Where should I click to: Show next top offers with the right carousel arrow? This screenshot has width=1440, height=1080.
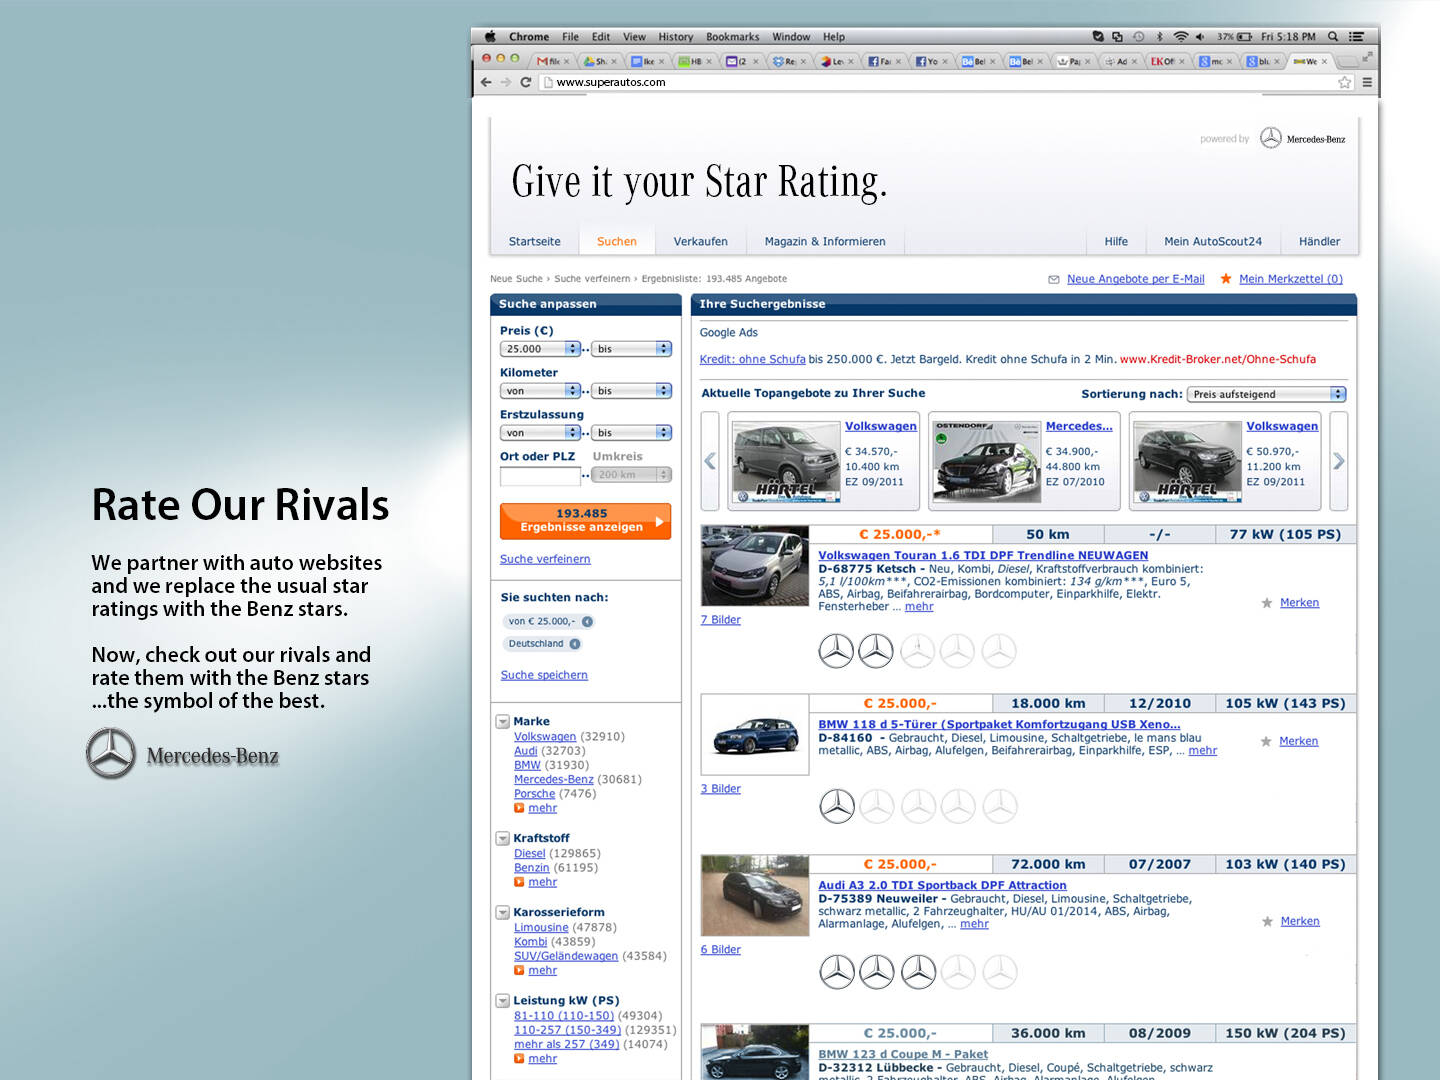click(1338, 461)
